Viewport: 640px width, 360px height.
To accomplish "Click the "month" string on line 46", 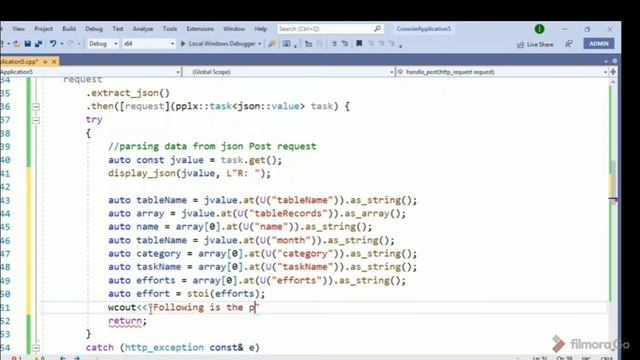I will 291,240.
